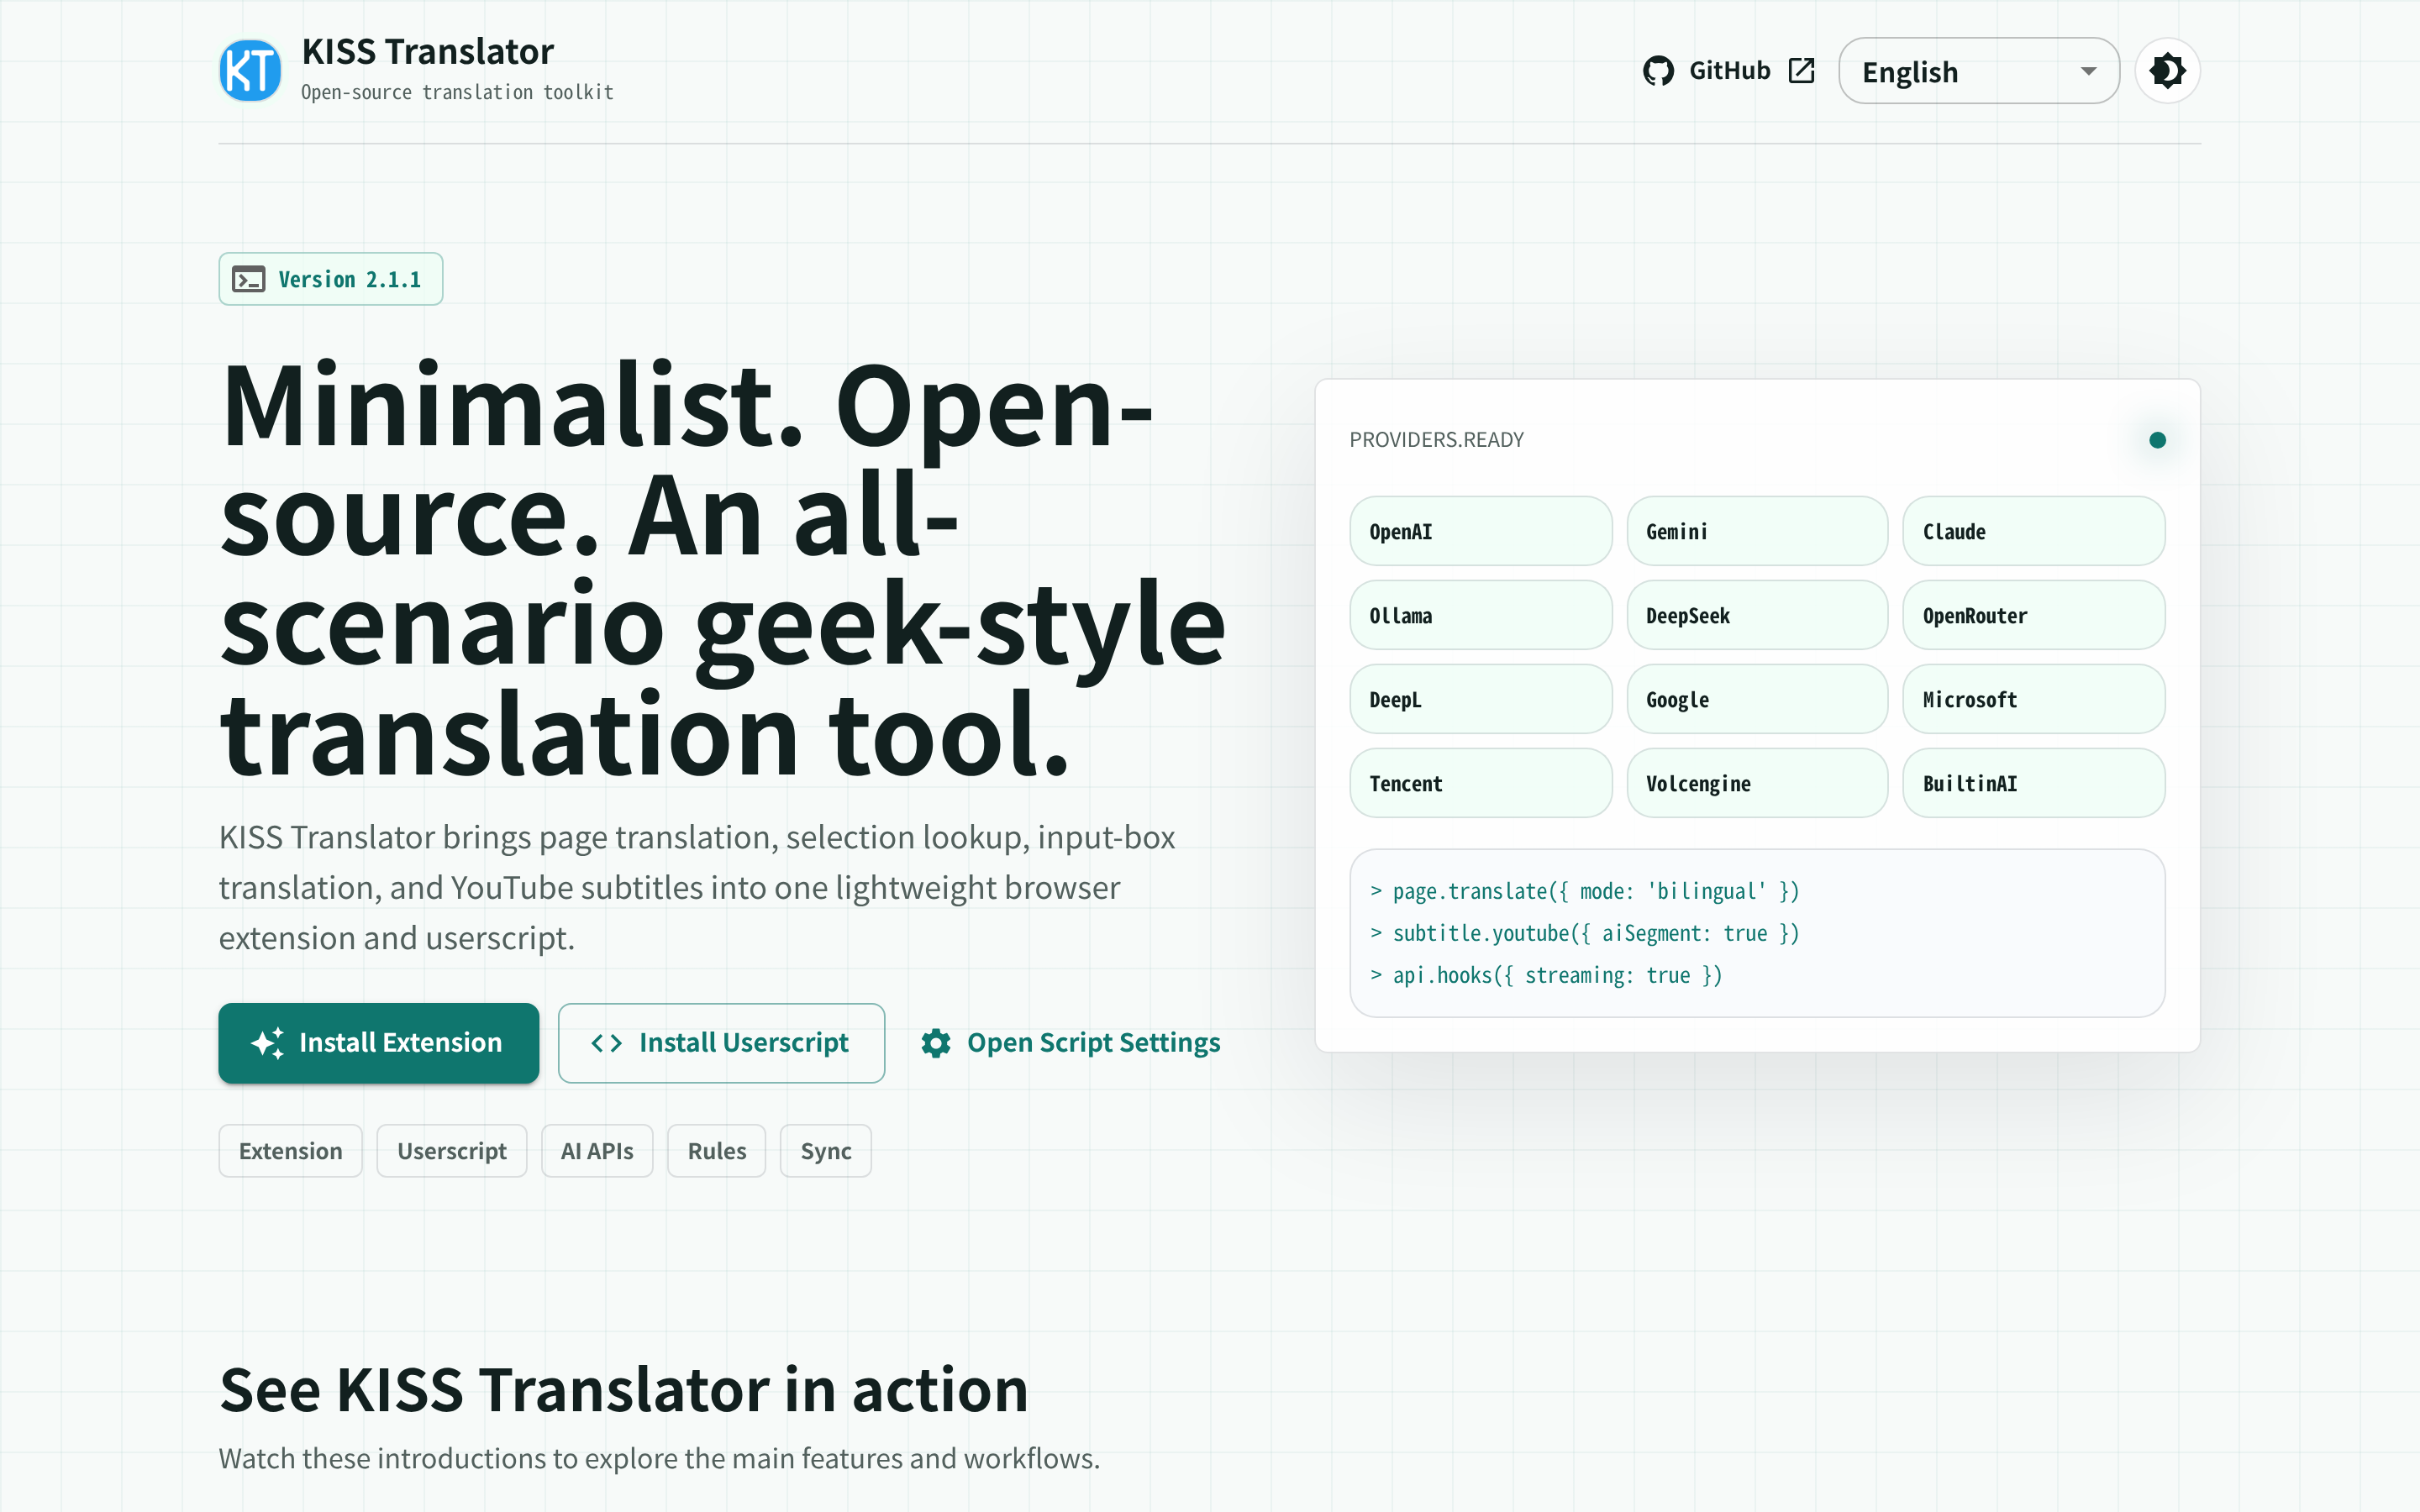The height and width of the screenshot is (1512, 2420).
Task: Select the Extension tag
Action: (x=290, y=1151)
